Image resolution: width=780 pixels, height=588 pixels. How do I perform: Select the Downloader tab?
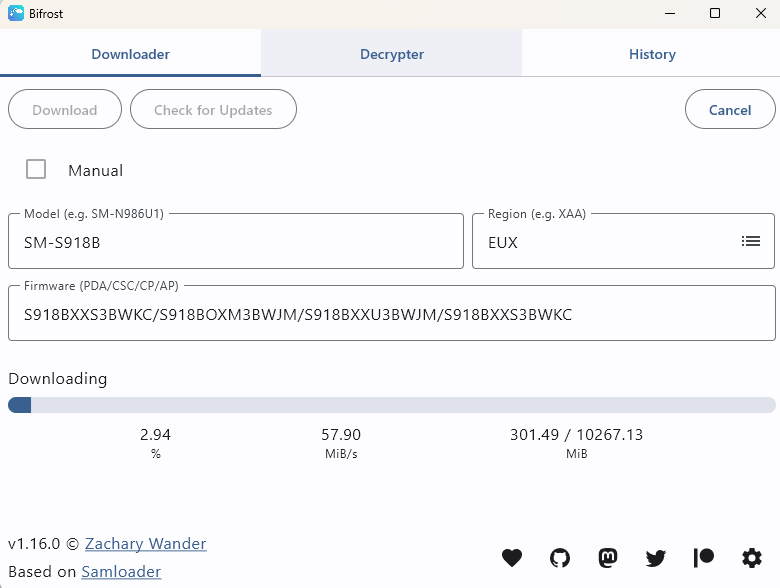tap(131, 54)
